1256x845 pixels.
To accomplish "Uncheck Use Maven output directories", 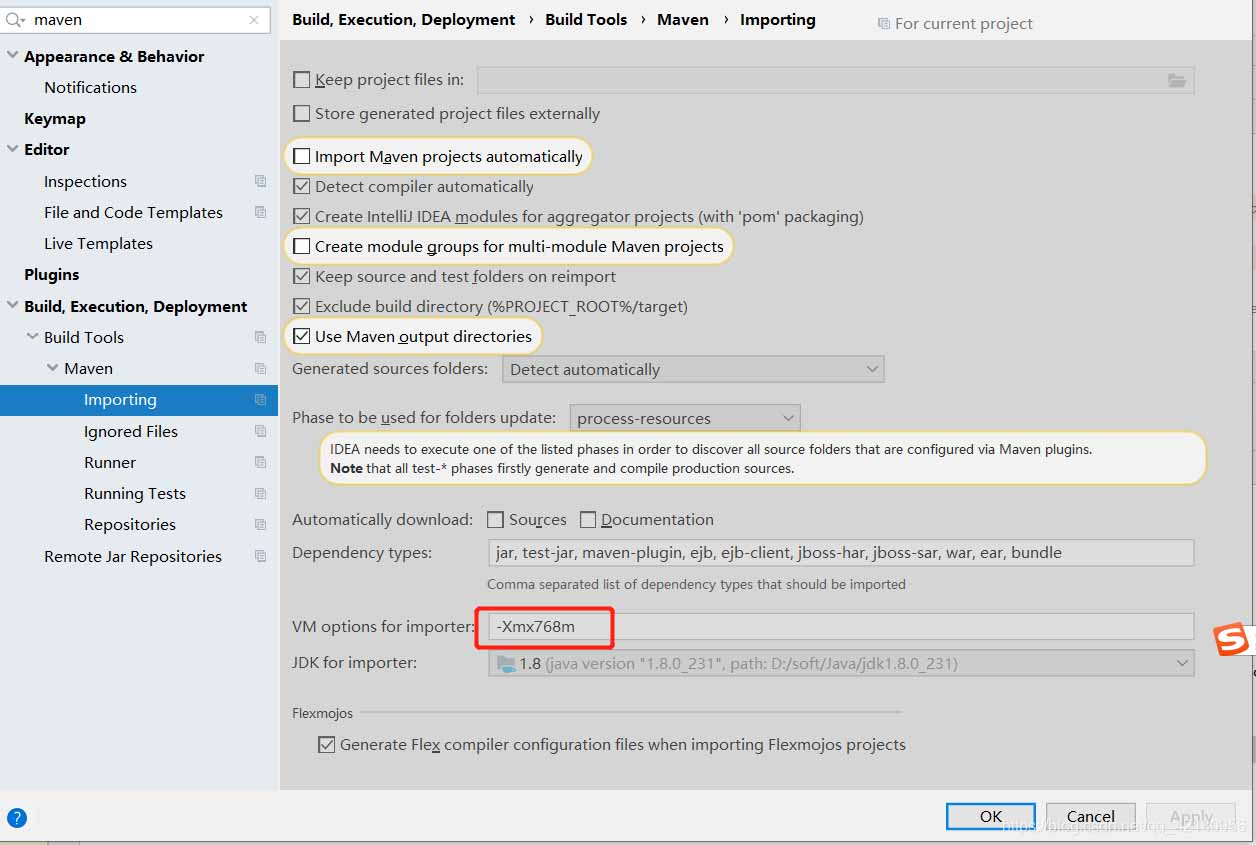I will pos(301,336).
